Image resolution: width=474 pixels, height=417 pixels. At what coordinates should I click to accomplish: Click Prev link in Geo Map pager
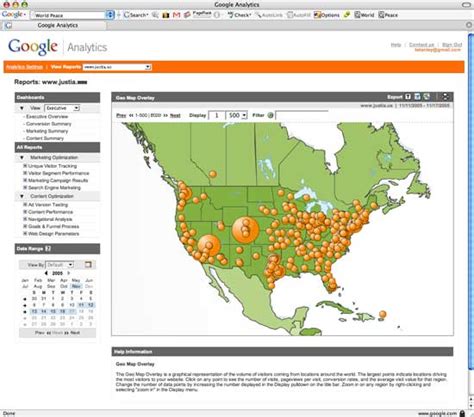click(121, 115)
